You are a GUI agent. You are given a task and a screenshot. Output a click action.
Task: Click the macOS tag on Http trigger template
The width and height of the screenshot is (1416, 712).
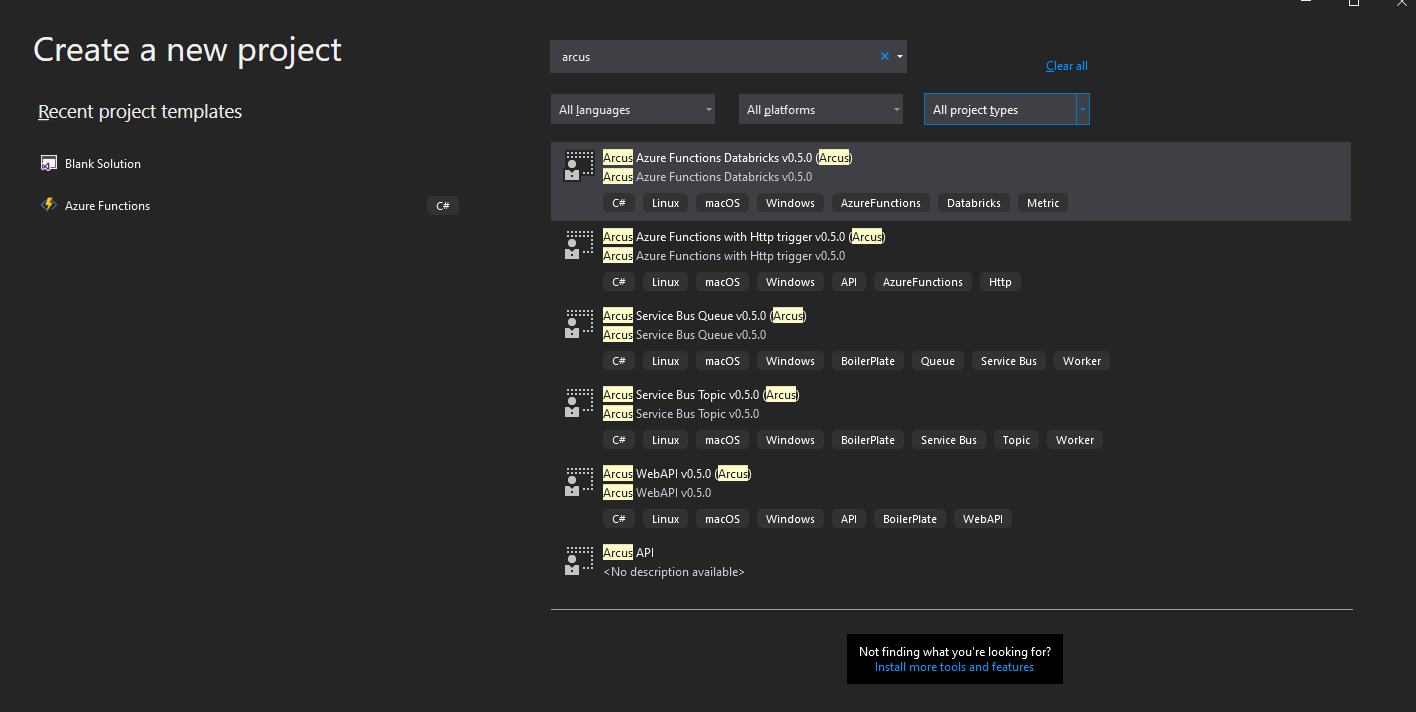pos(722,282)
